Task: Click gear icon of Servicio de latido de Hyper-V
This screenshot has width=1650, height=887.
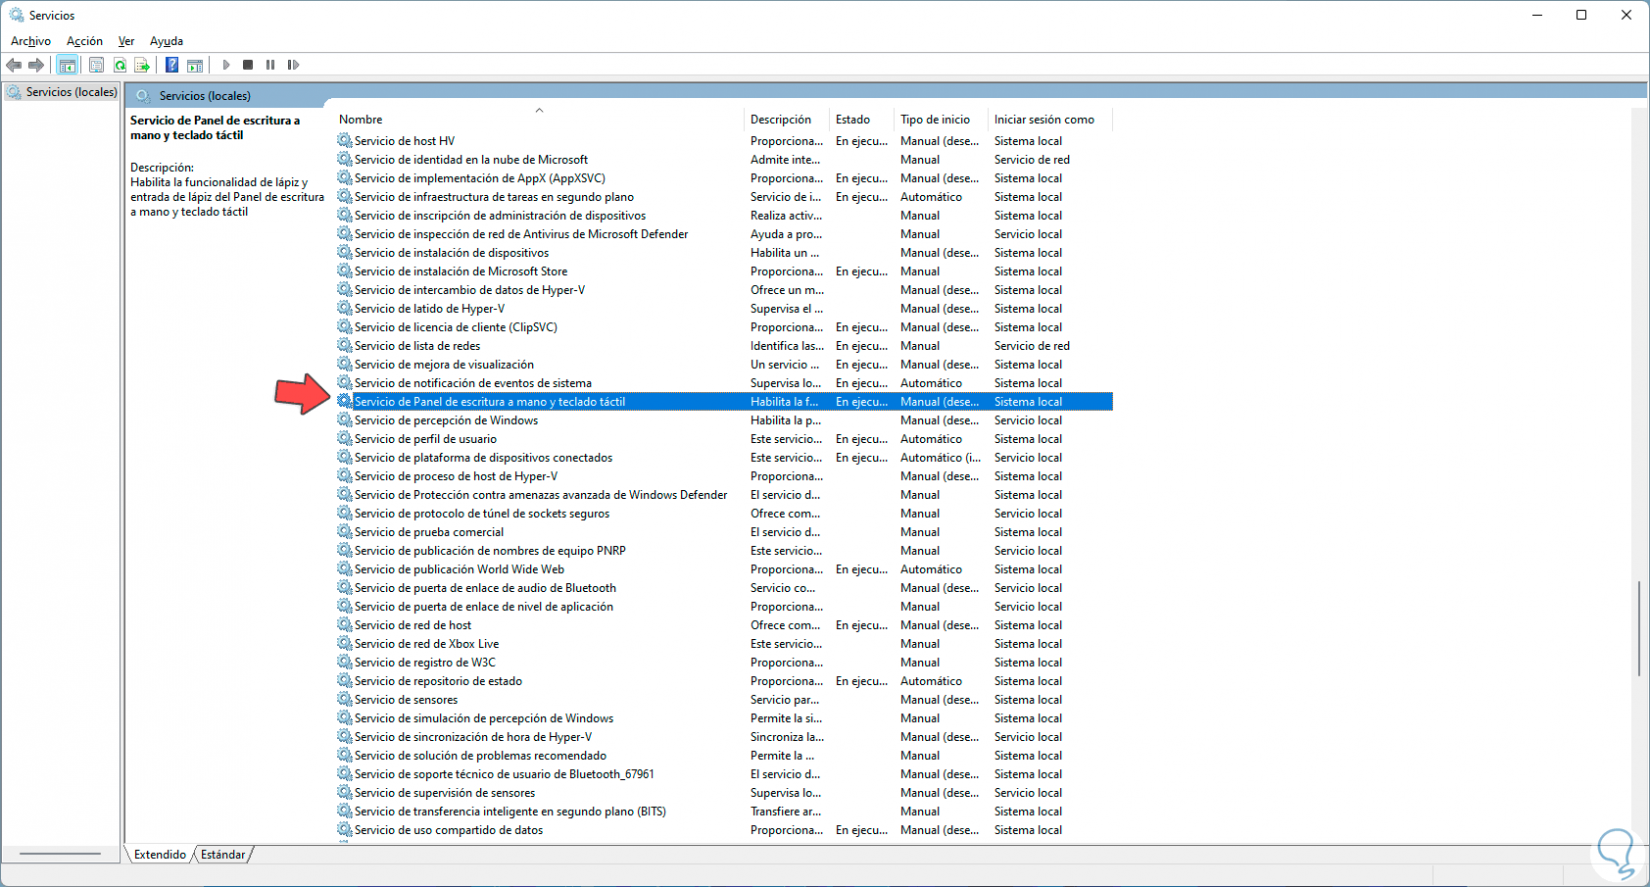Action: [345, 309]
